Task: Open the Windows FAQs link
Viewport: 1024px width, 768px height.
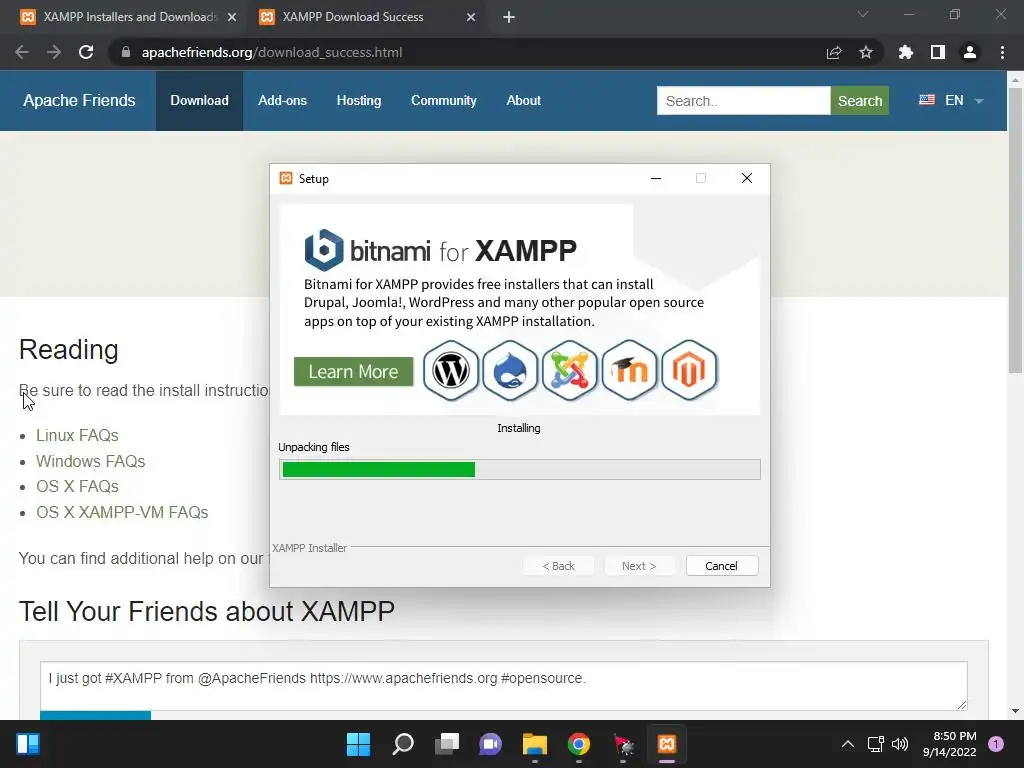Action: coord(90,461)
